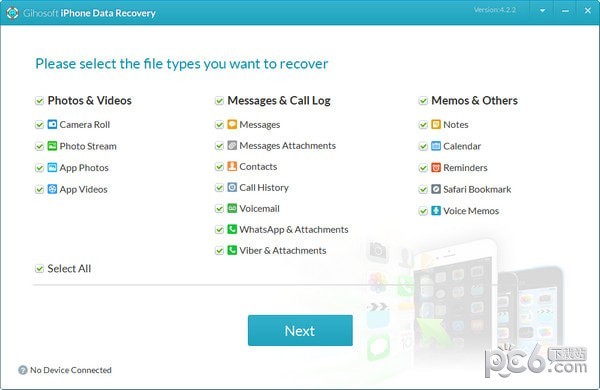Click the orange Messages icon

point(232,124)
